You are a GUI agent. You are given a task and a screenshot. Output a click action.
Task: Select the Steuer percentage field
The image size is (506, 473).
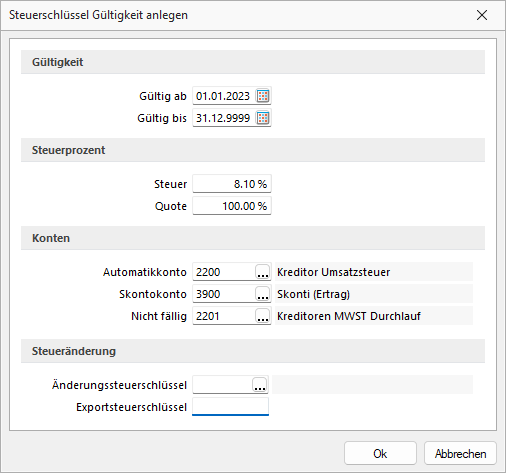[x=232, y=184]
